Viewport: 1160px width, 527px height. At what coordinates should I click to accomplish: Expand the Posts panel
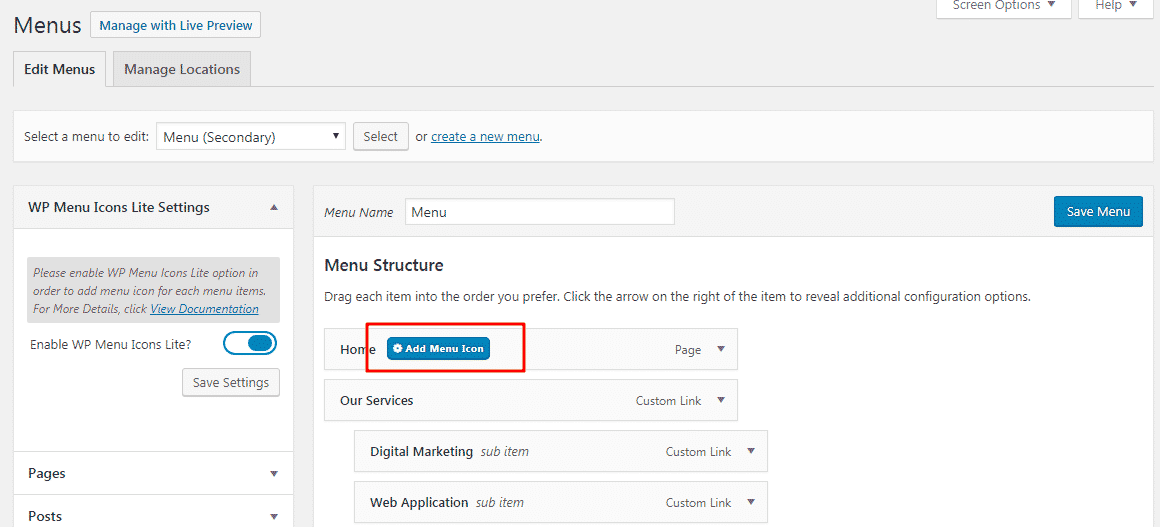click(274, 517)
